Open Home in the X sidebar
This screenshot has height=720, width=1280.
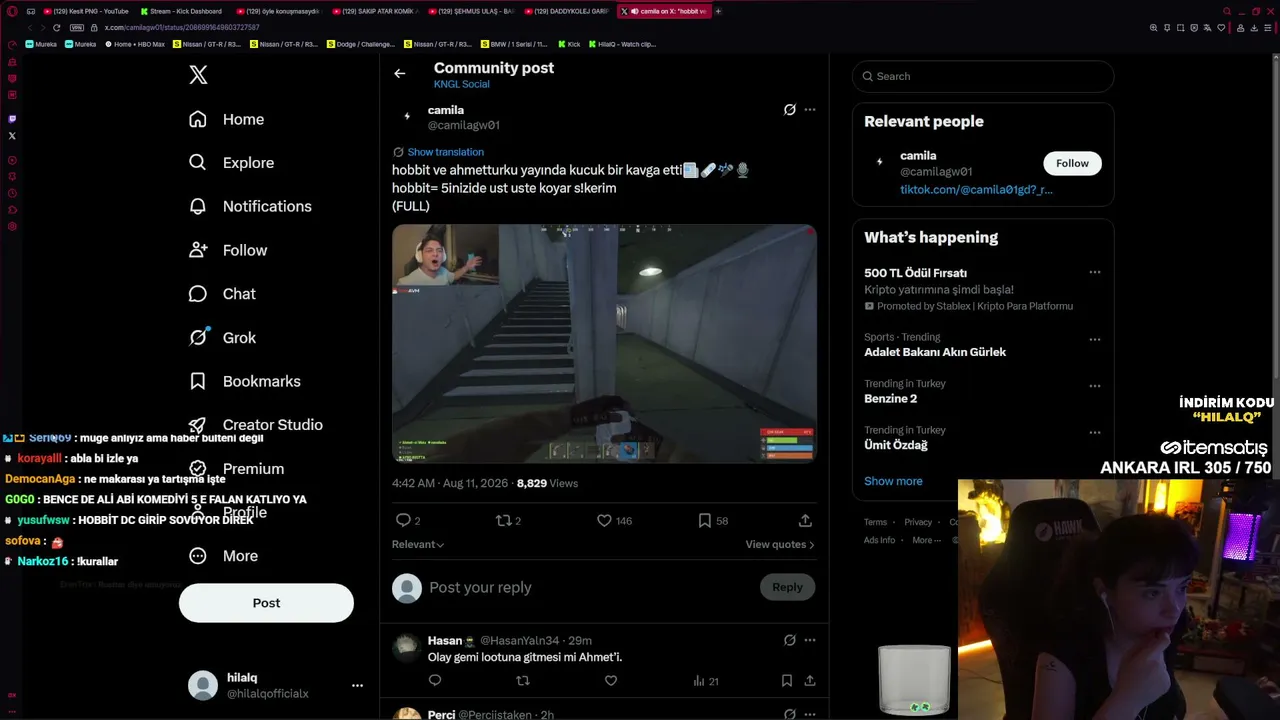pyautogui.click(x=227, y=119)
